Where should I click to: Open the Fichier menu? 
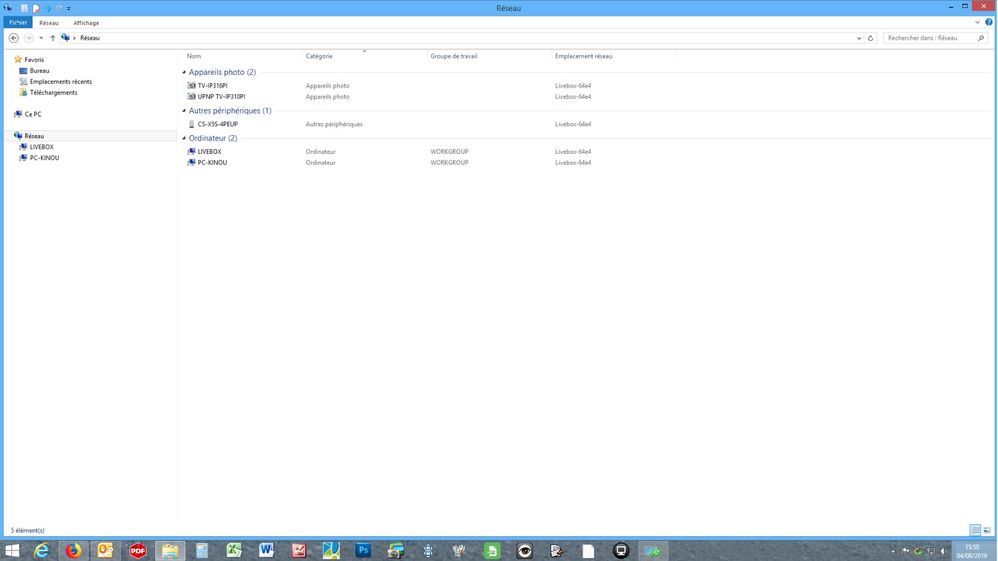(x=18, y=22)
